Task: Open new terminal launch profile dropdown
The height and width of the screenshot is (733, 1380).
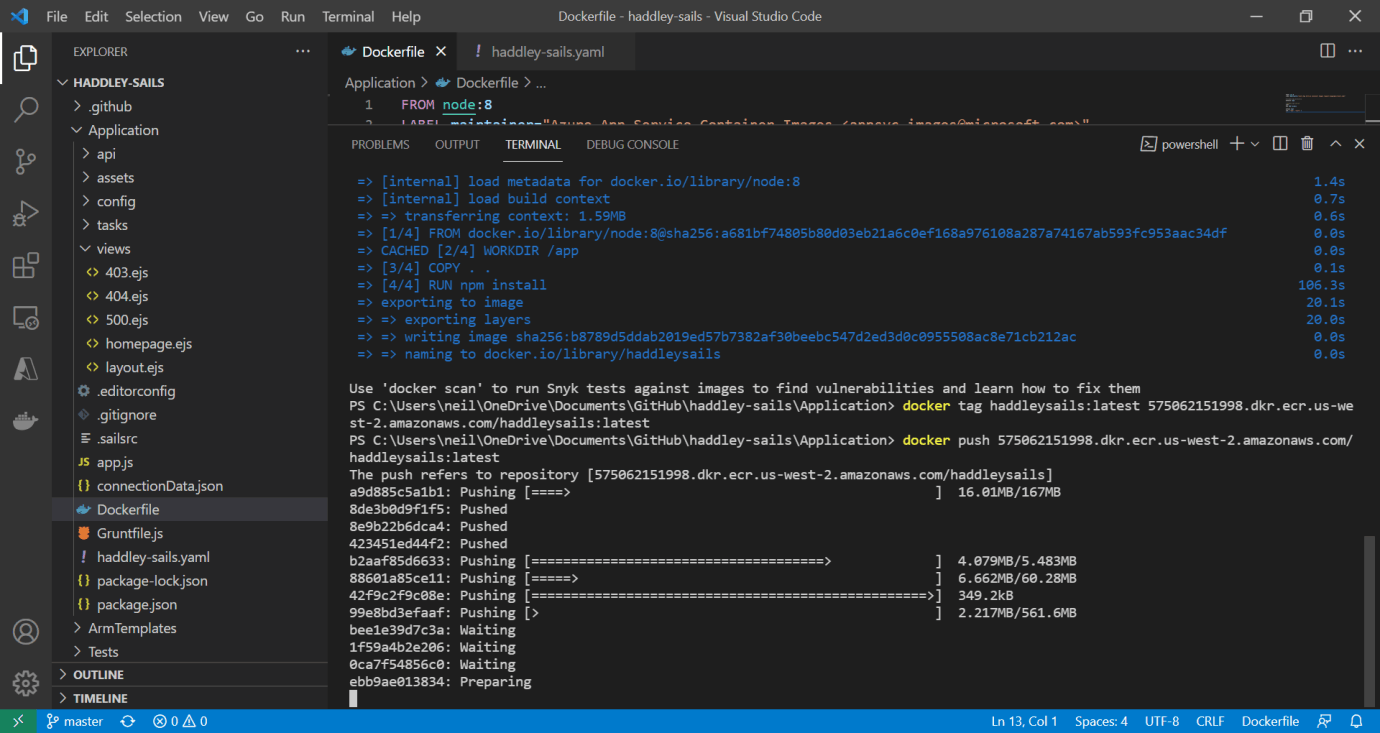Action: pyautogui.click(x=1255, y=144)
